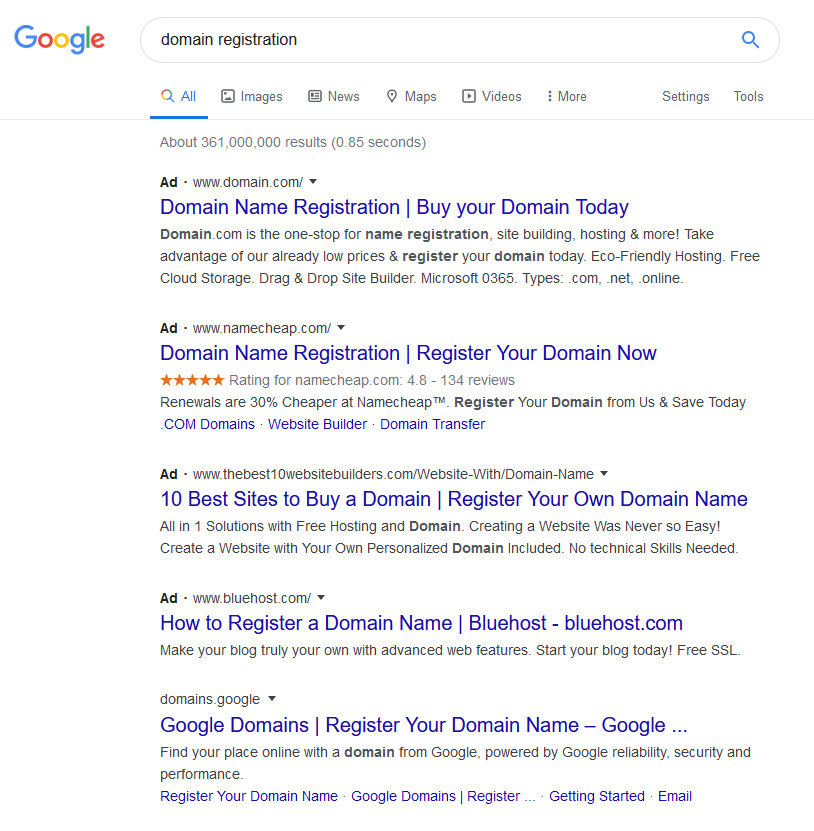Image resolution: width=814 pixels, height=831 pixels.
Task: Click the search box containing domain registration
Action: click(459, 40)
